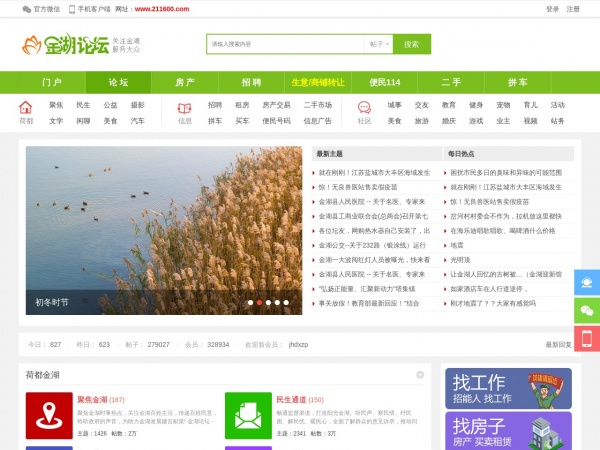Click the search keyword input field

click(x=286, y=44)
